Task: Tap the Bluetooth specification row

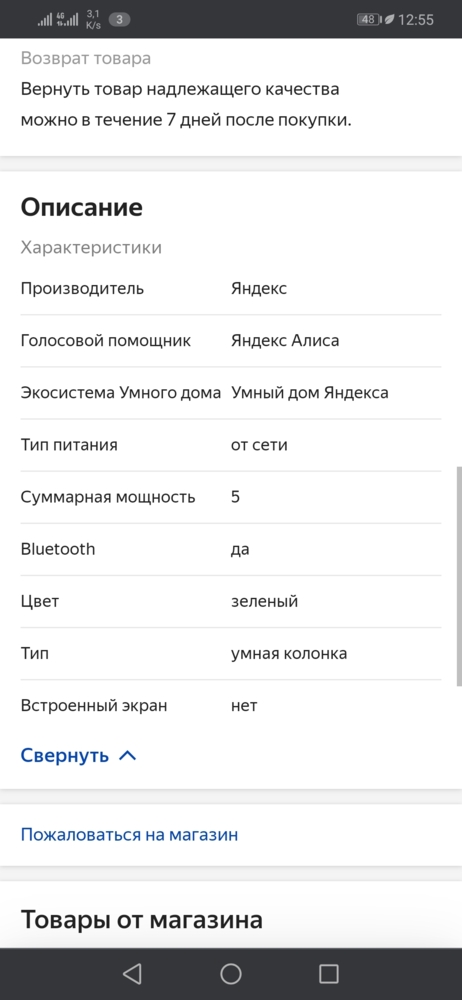Action: click(231, 550)
